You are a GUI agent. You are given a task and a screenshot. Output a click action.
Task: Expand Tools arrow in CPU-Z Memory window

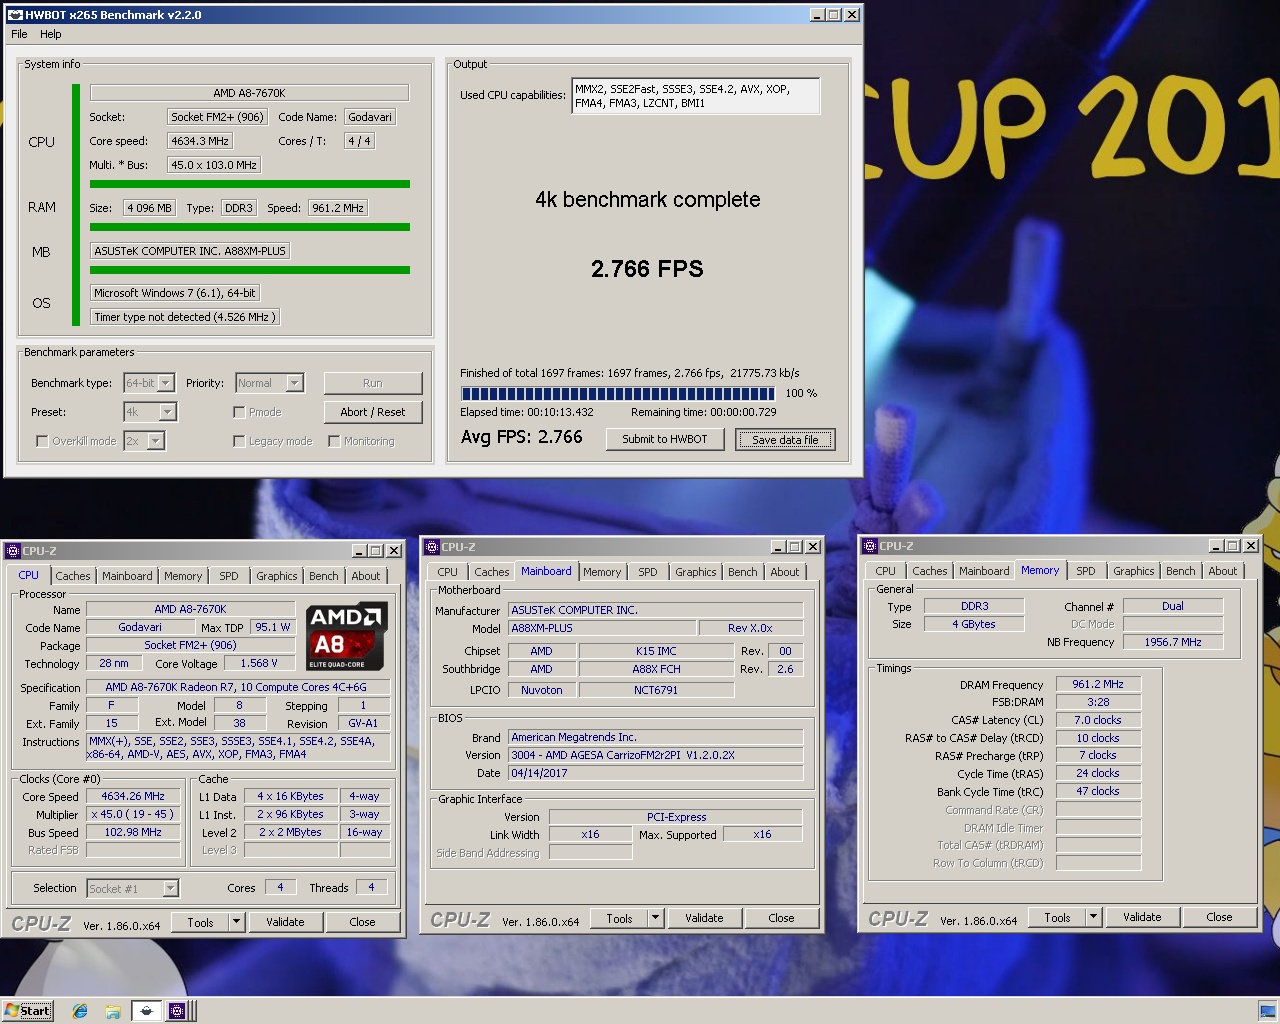coord(1094,917)
